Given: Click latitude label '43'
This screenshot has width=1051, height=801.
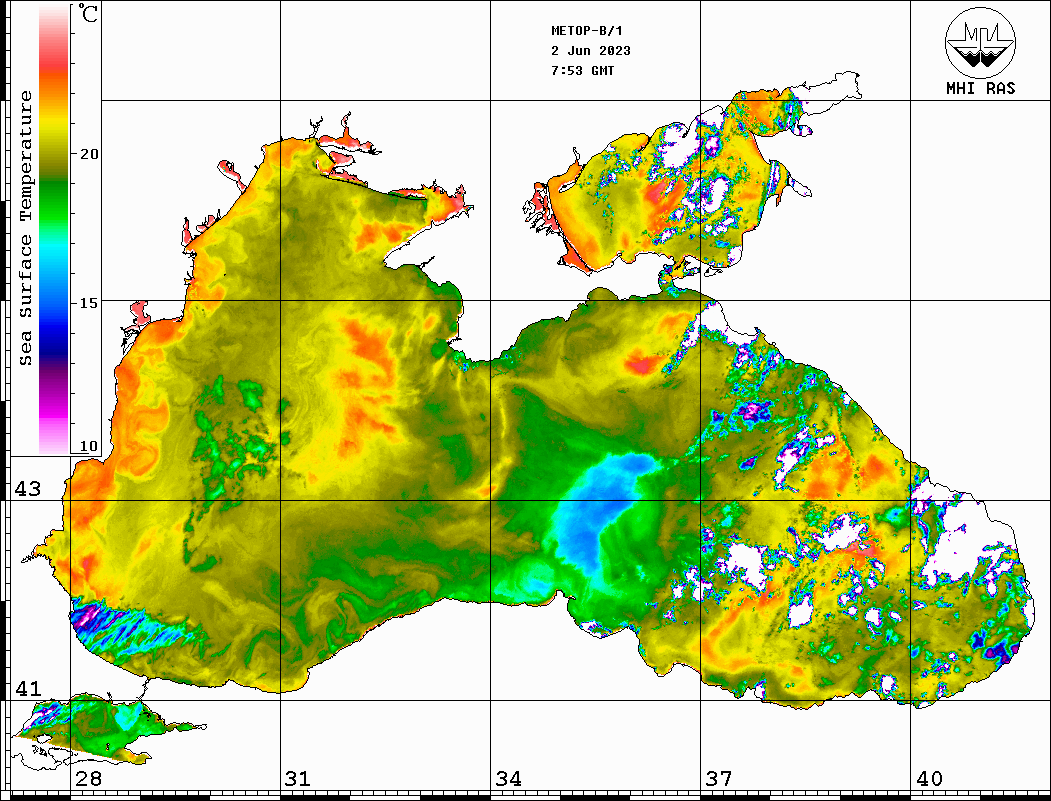Looking at the screenshot, I should [28, 489].
